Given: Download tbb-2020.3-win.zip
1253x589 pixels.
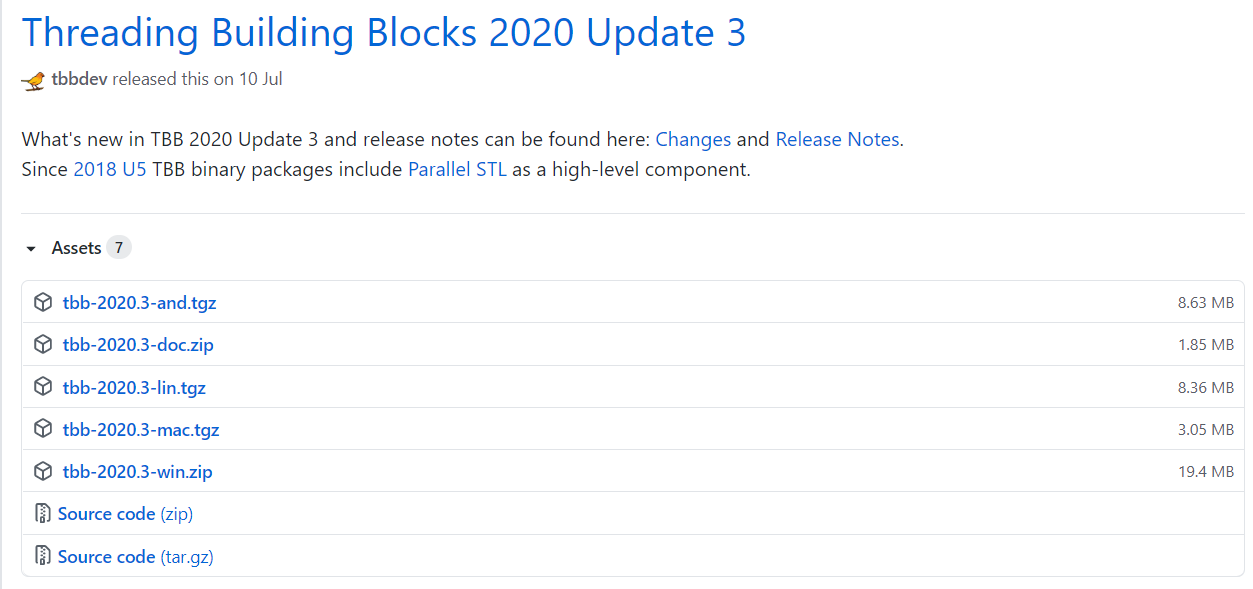Looking at the screenshot, I should (135, 471).
